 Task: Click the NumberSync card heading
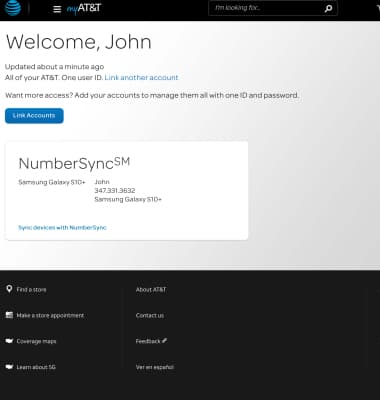pyautogui.click(x=74, y=163)
